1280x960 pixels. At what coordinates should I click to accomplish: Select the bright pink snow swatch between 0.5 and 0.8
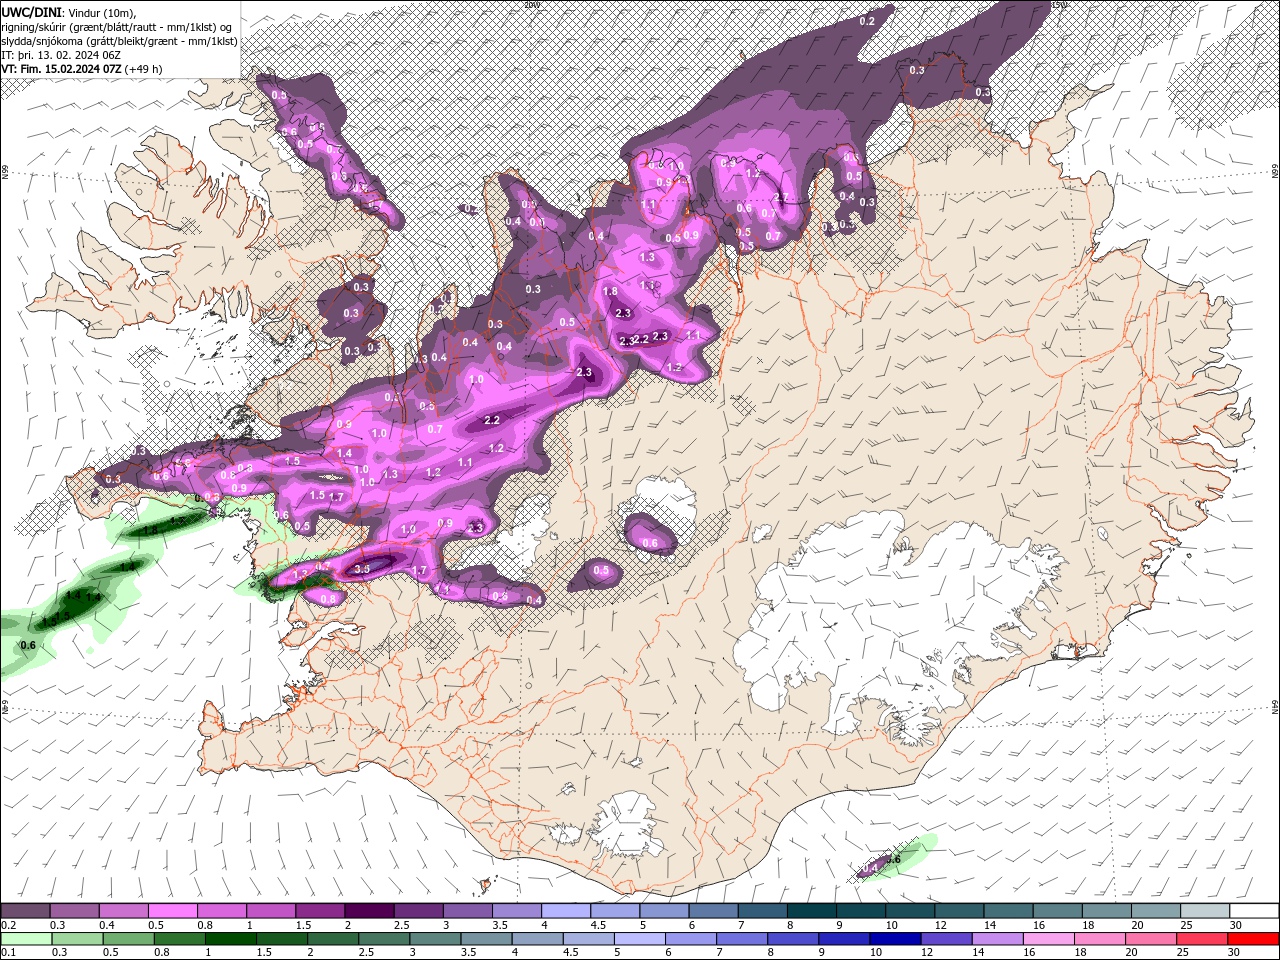coord(173,911)
